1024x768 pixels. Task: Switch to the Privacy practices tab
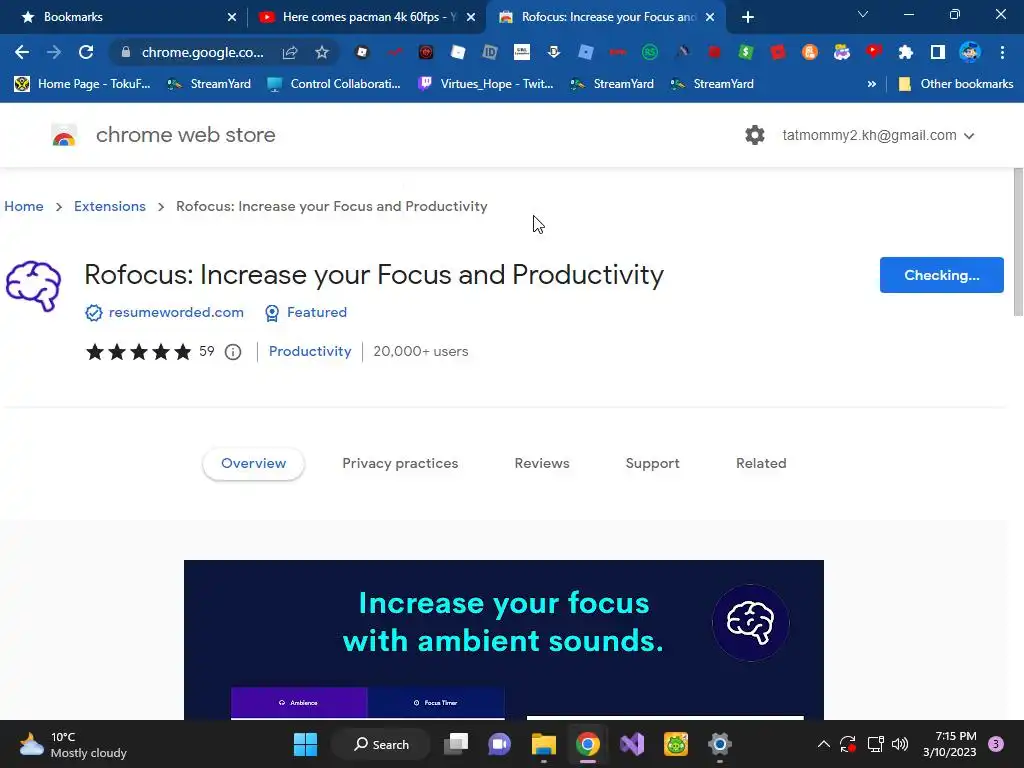click(400, 463)
